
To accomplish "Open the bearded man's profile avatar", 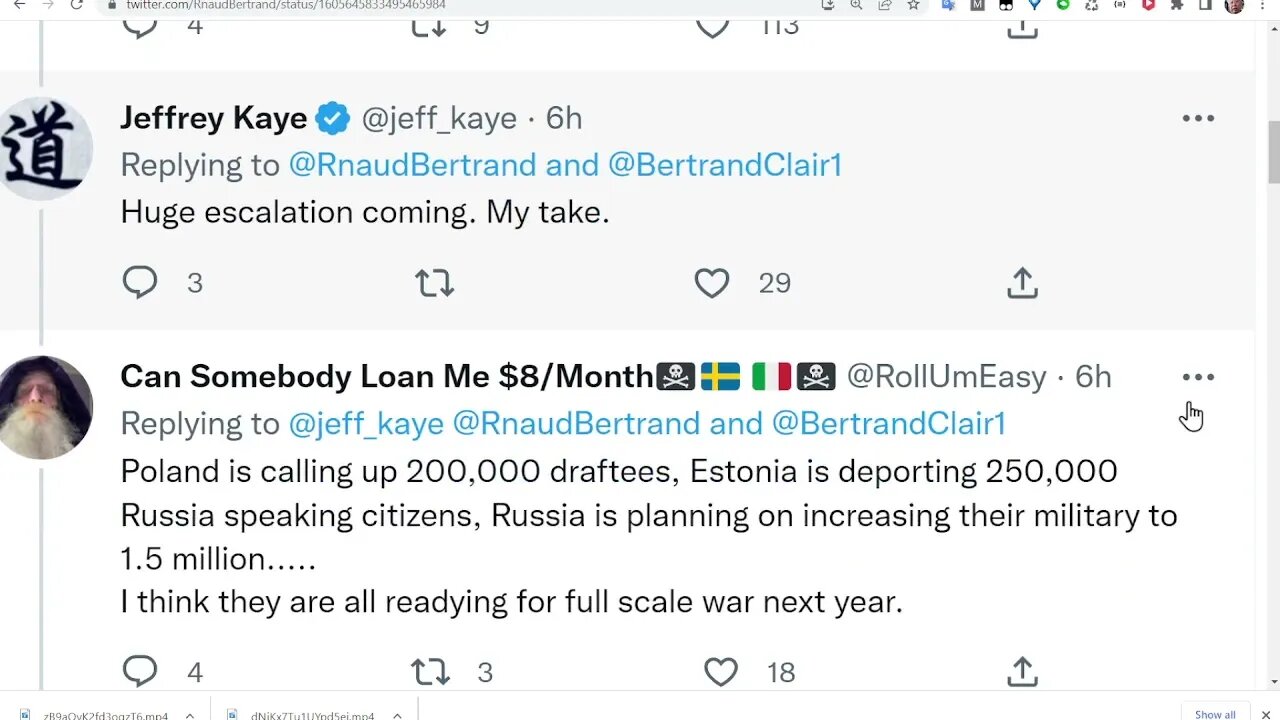I will (45, 407).
